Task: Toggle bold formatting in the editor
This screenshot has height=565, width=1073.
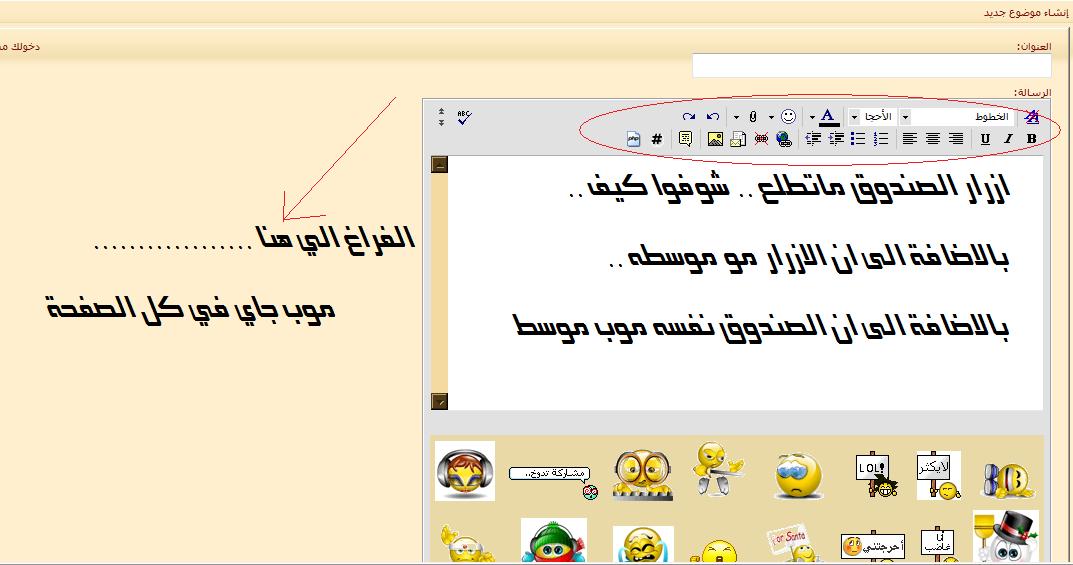Action: (1032, 139)
